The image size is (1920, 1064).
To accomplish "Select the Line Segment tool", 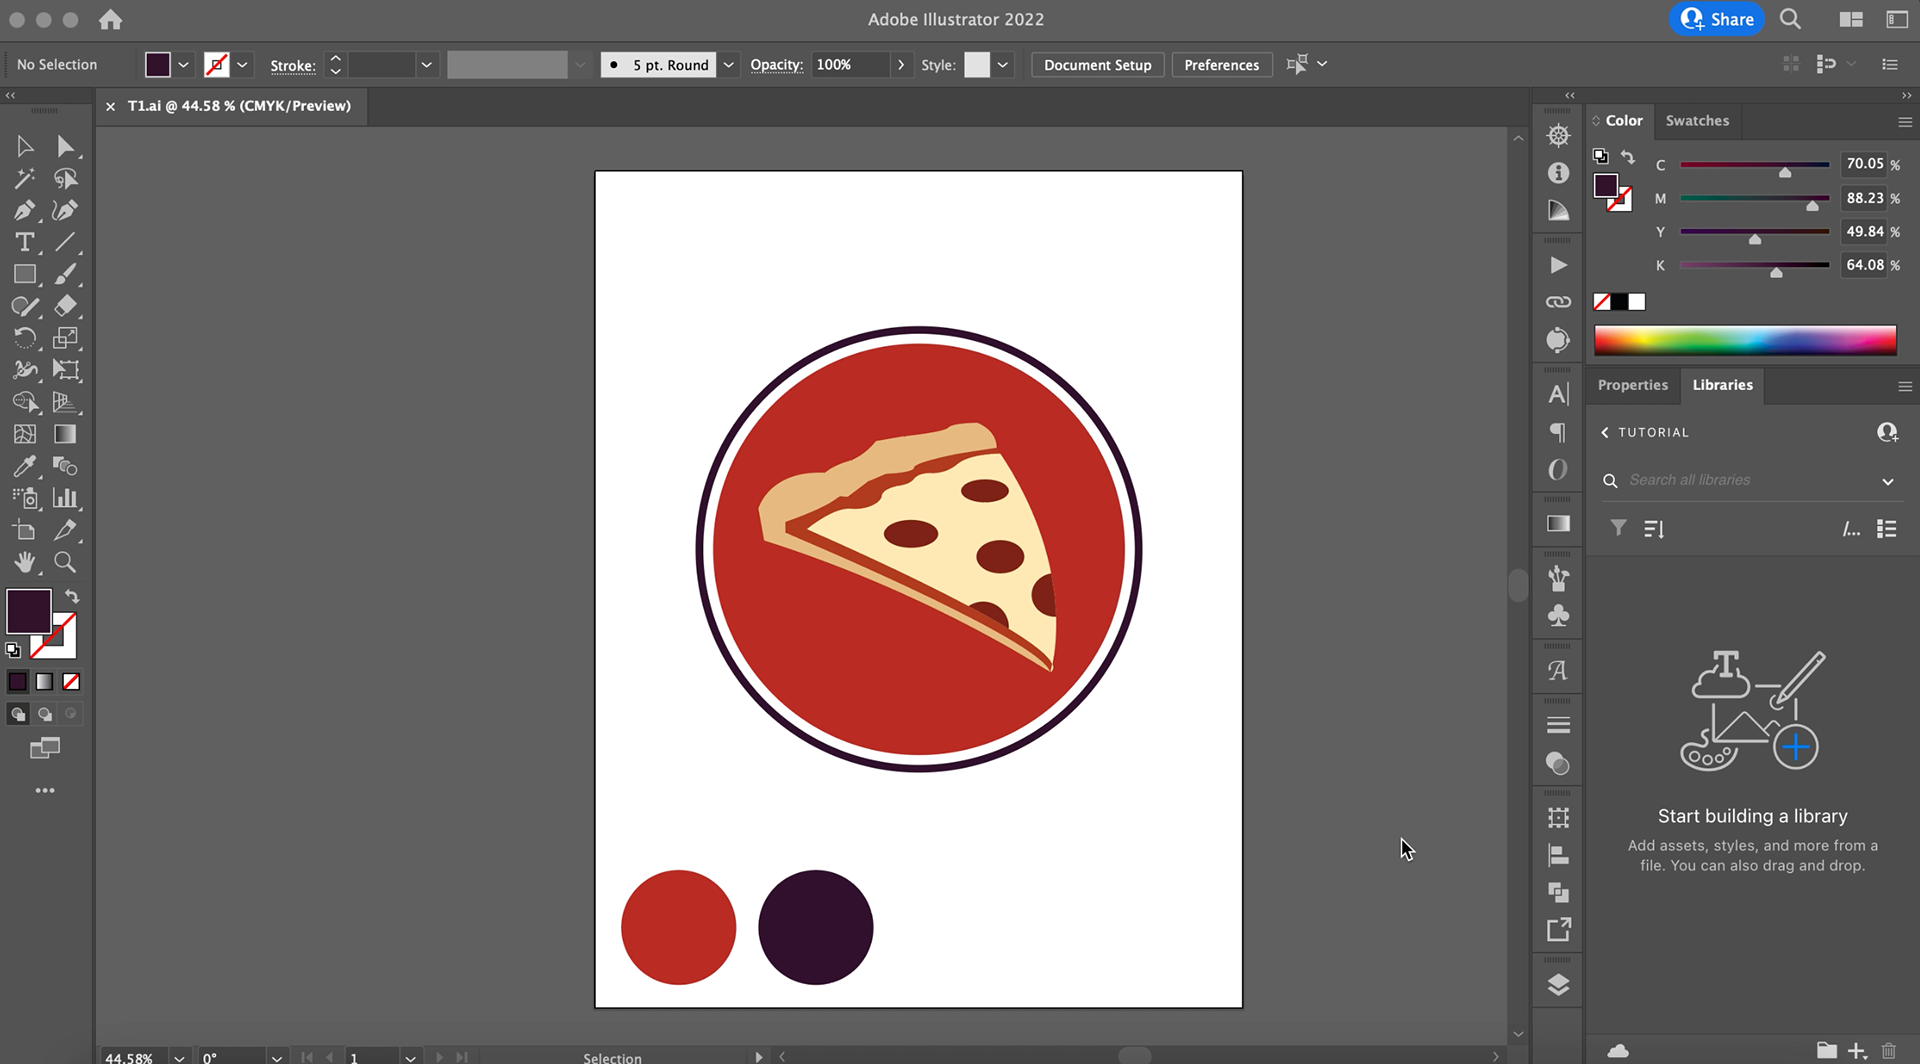I will tap(65, 243).
